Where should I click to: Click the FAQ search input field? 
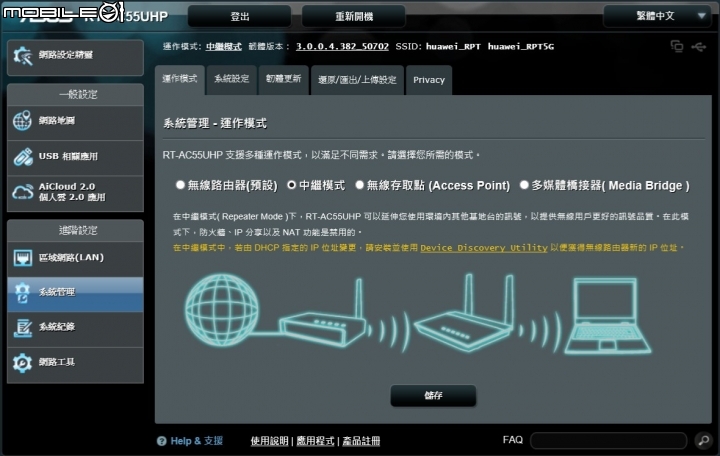pyautogui.click(x=608, y=440)
